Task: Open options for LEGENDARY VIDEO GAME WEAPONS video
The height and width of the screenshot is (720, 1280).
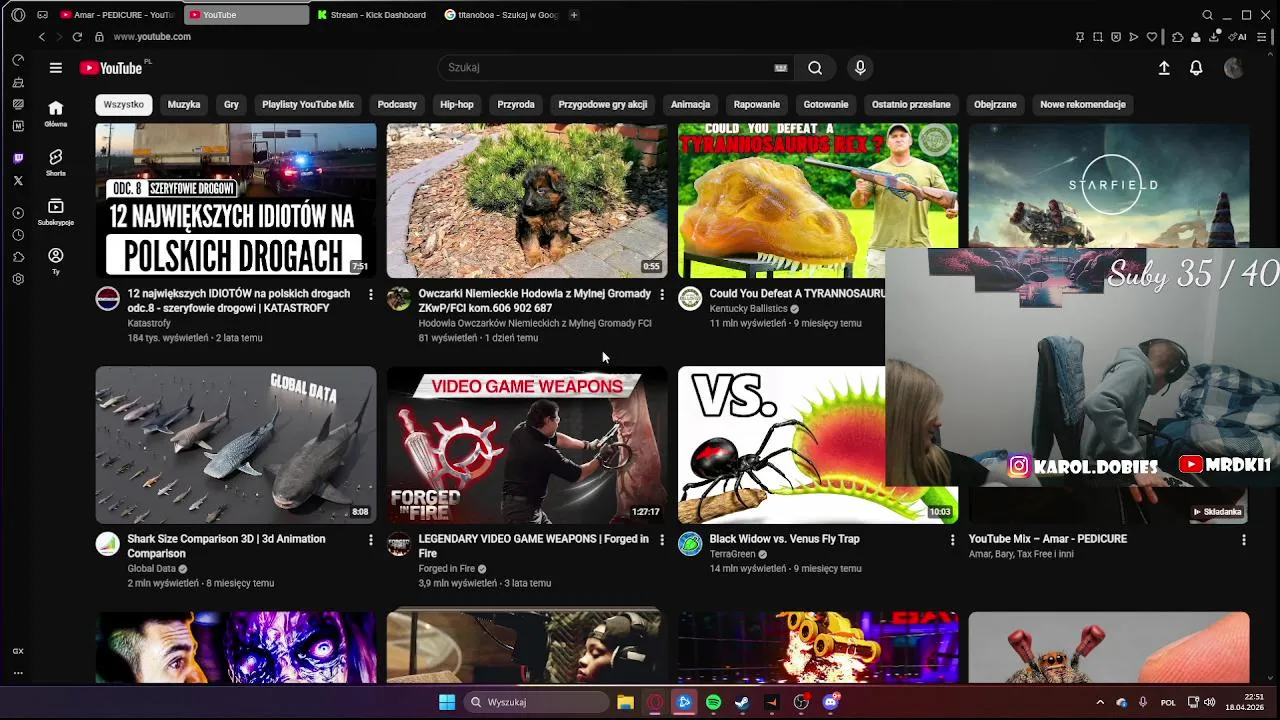Action: pos(661,539)
